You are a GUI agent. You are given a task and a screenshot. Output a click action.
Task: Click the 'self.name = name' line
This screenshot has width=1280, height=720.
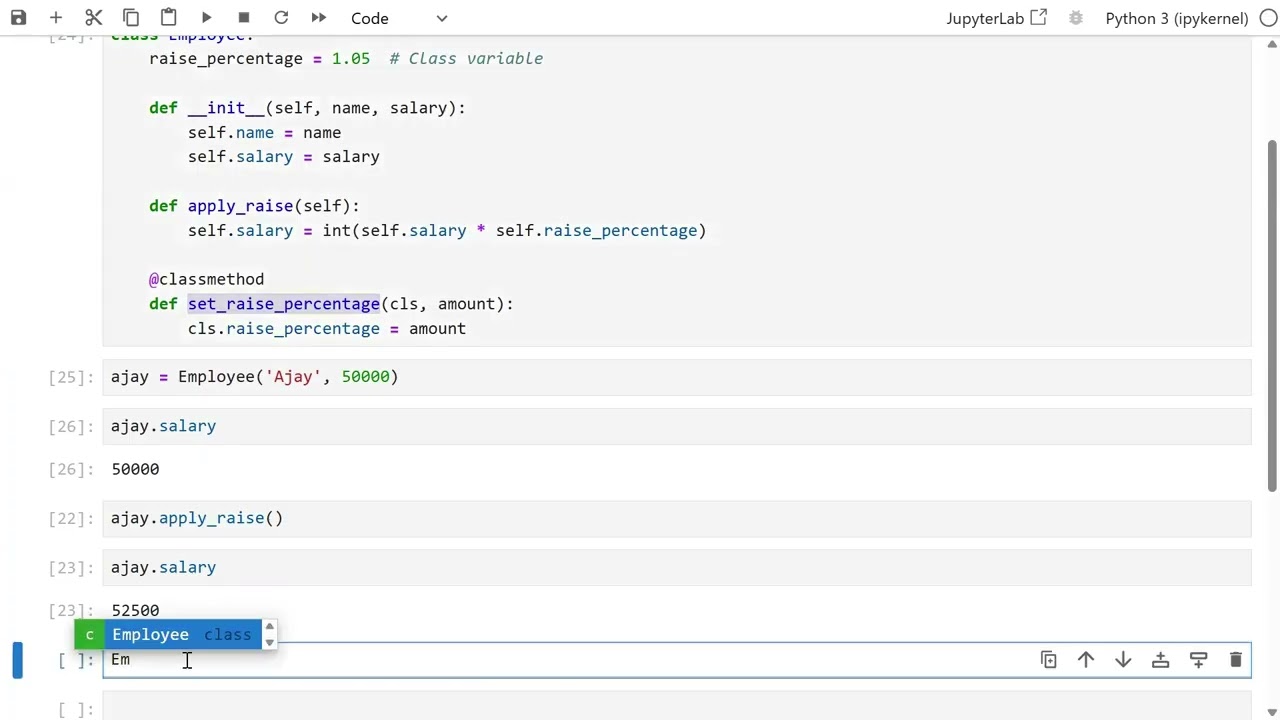click(264, 133)
